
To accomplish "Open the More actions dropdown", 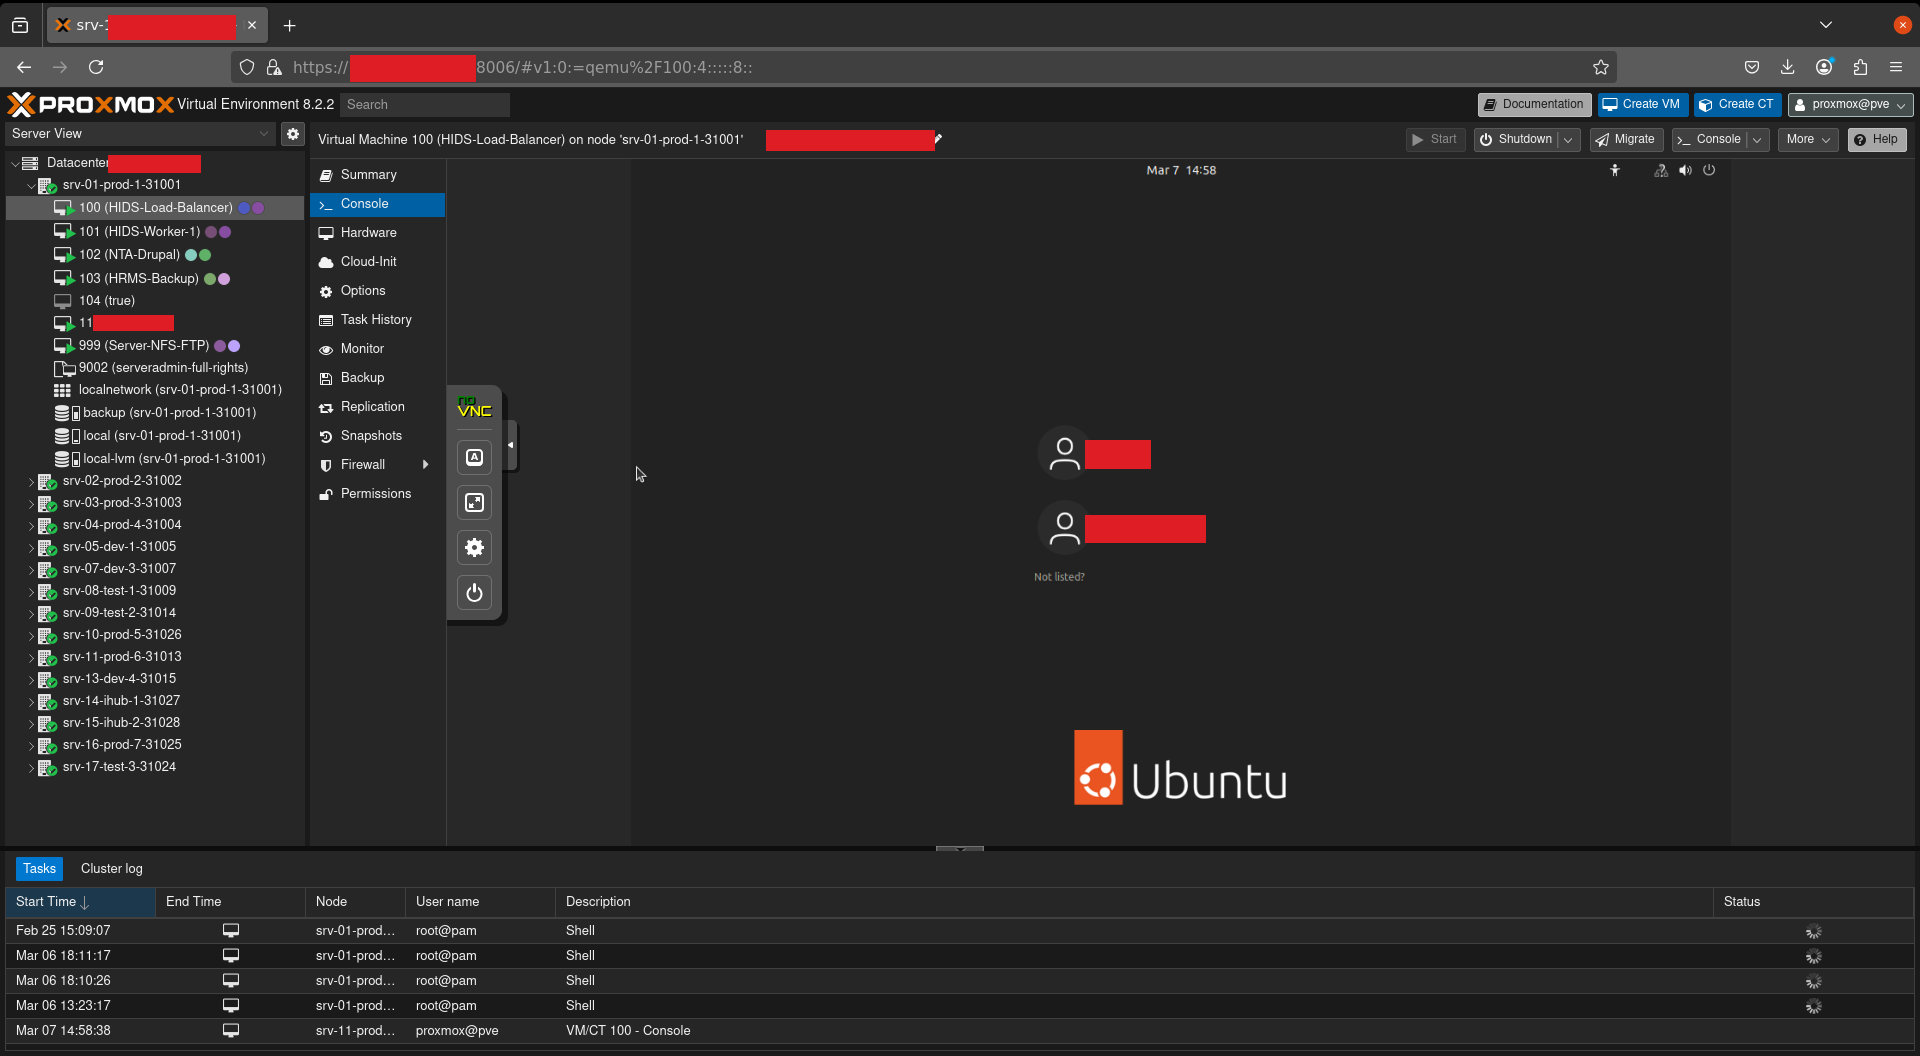I will [x=1808, y=140].
